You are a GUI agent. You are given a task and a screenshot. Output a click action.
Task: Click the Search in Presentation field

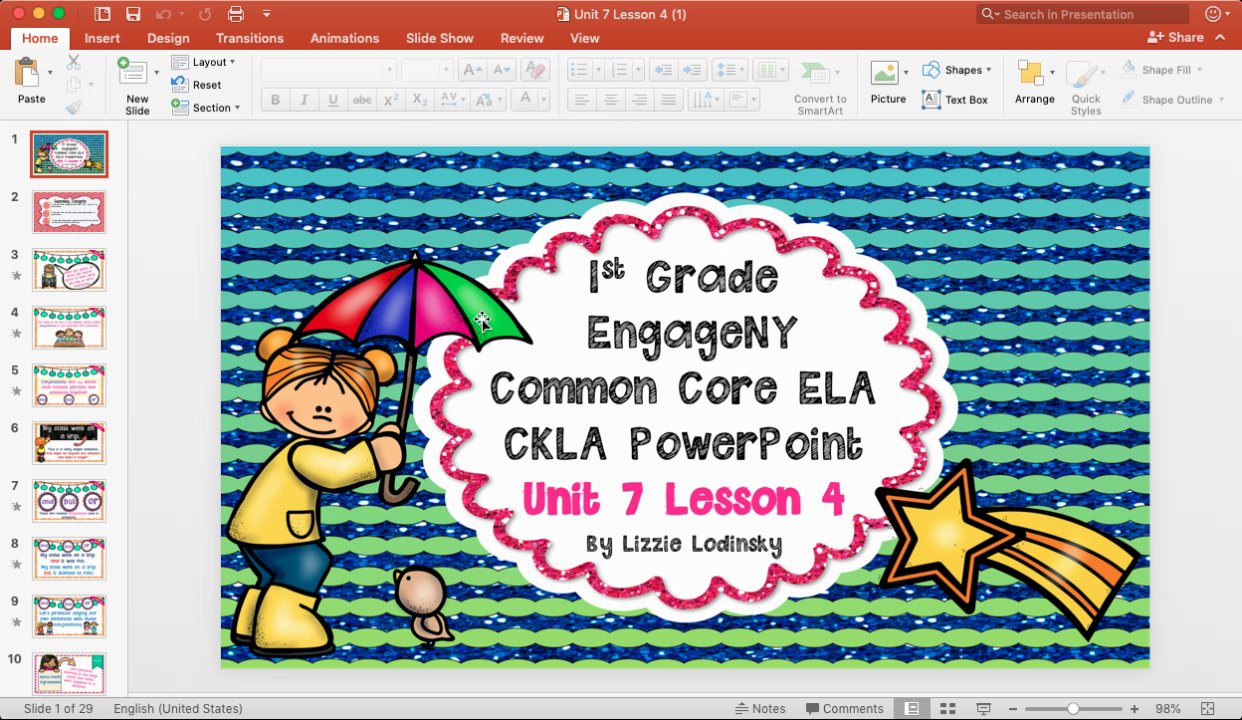pos(1083,14)
